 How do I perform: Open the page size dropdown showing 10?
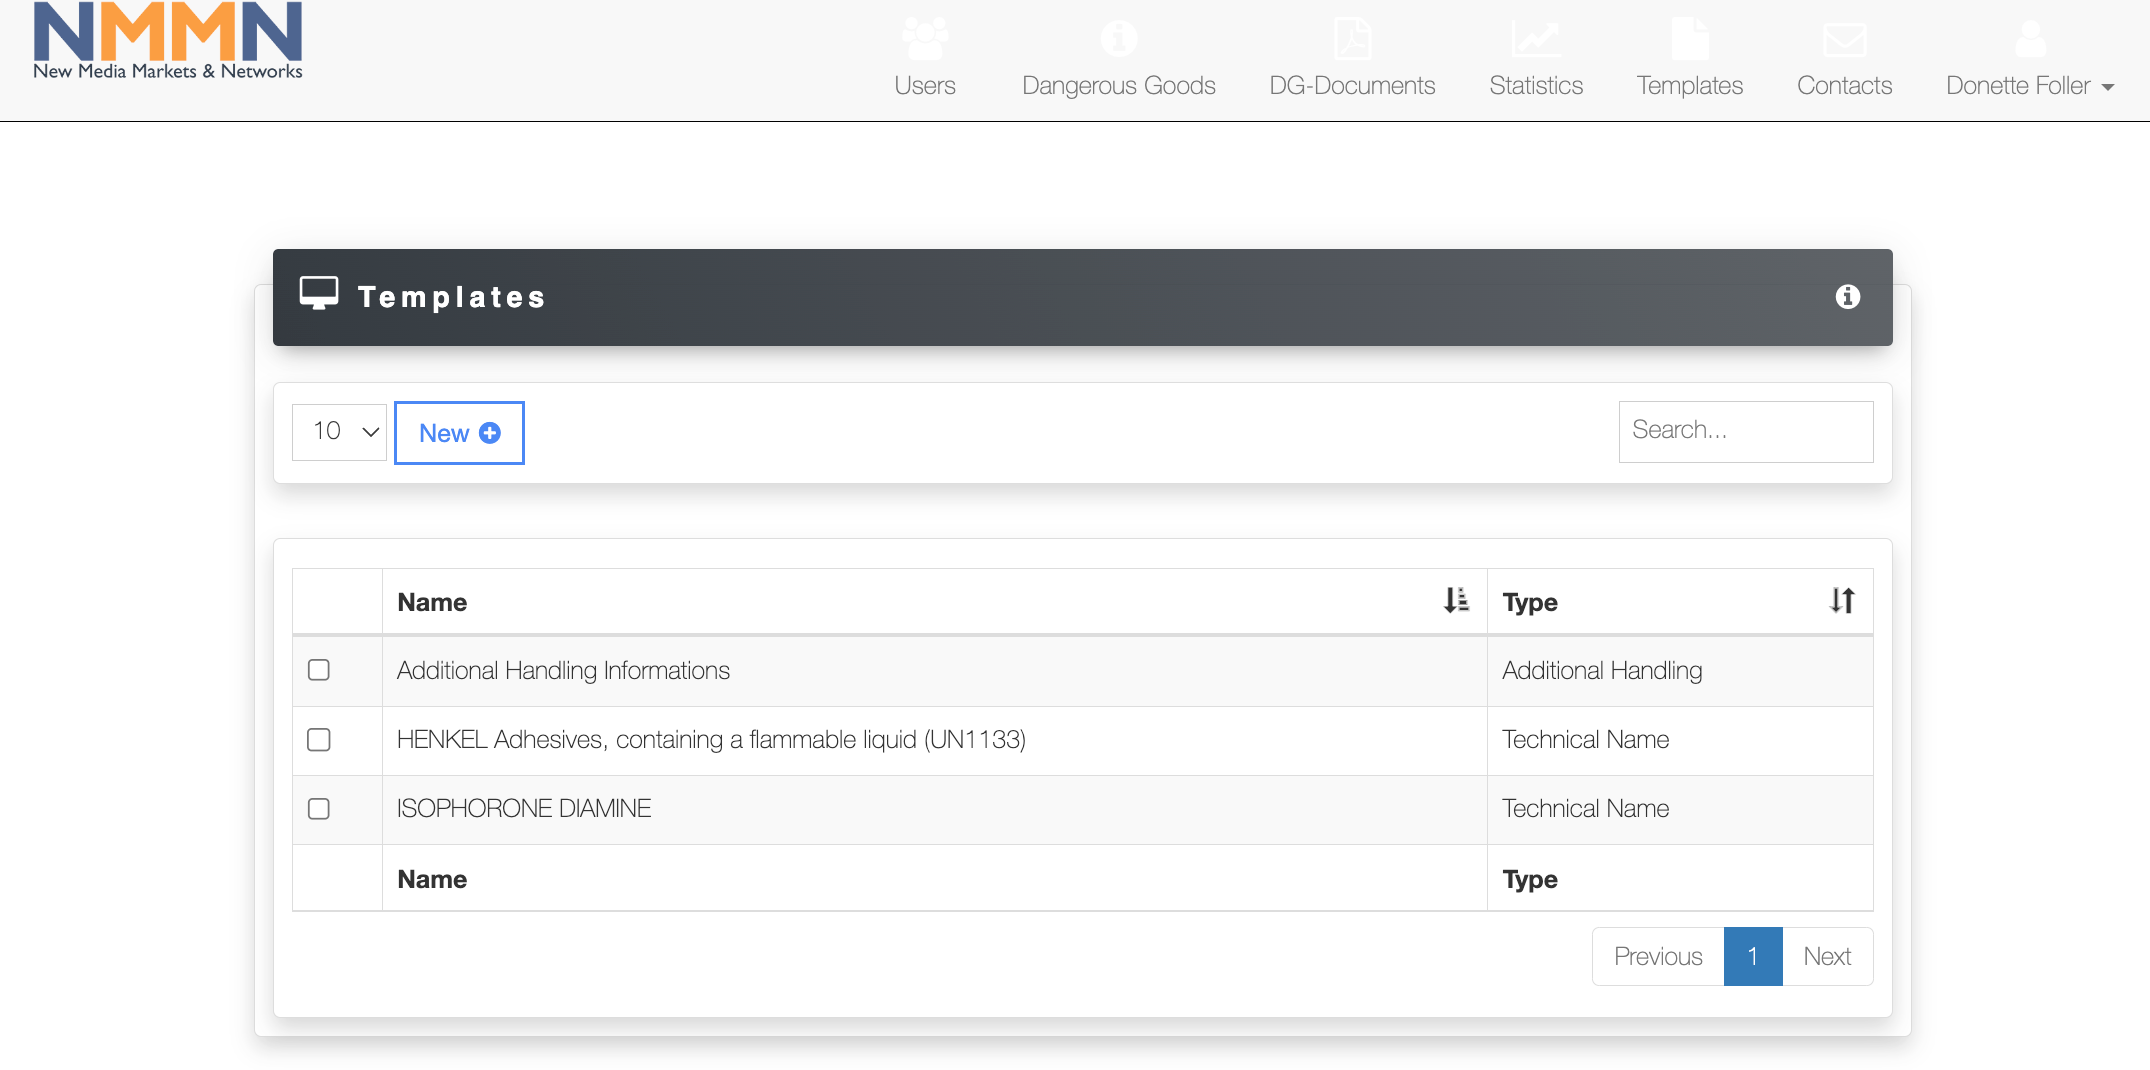(339, 432)
